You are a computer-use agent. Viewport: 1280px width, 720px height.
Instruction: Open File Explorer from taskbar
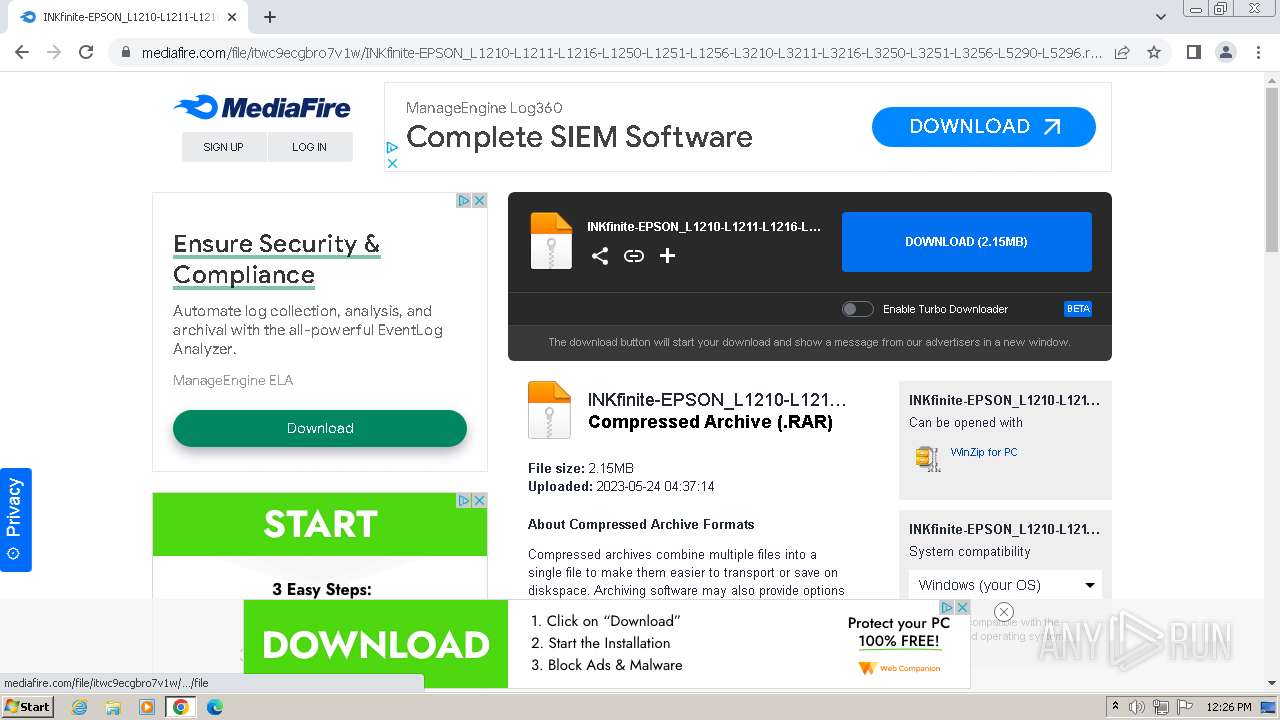tap(113, 707)
